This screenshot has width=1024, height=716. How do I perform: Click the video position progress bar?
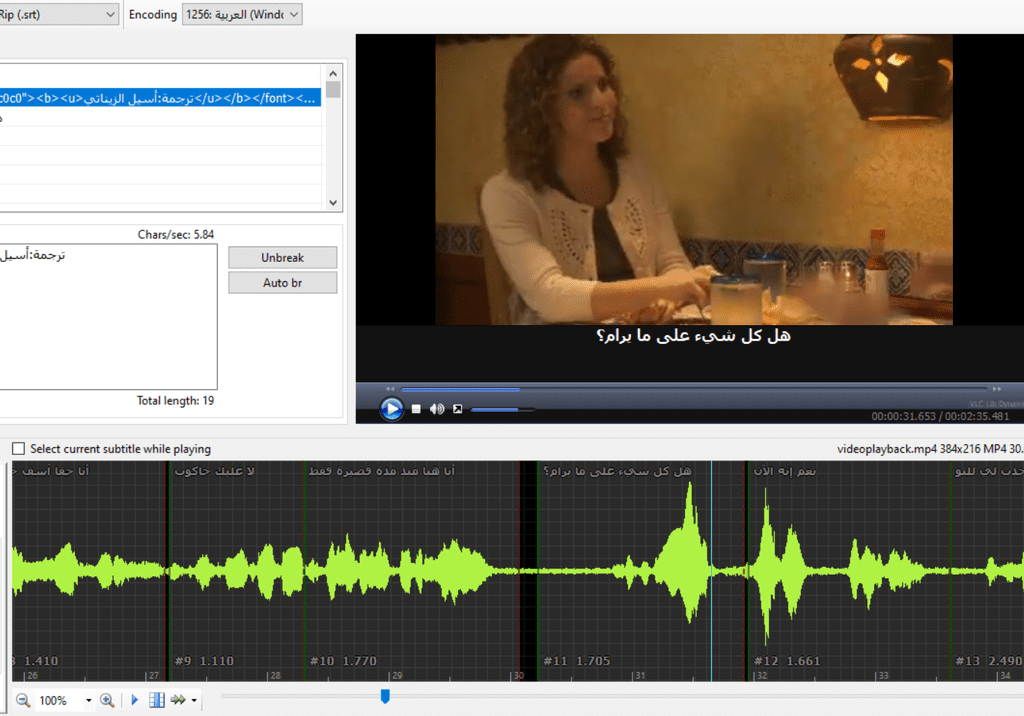[x=694, y=389]
